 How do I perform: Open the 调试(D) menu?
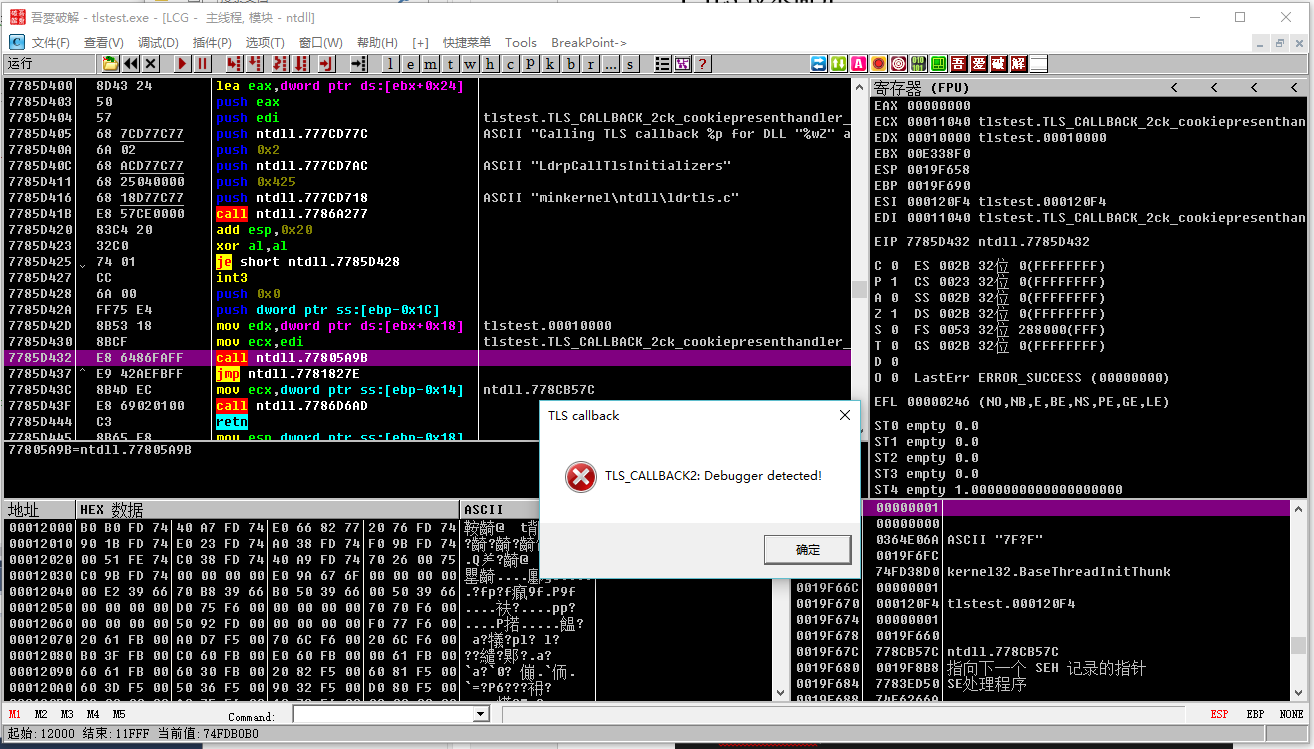click(158, 42)
